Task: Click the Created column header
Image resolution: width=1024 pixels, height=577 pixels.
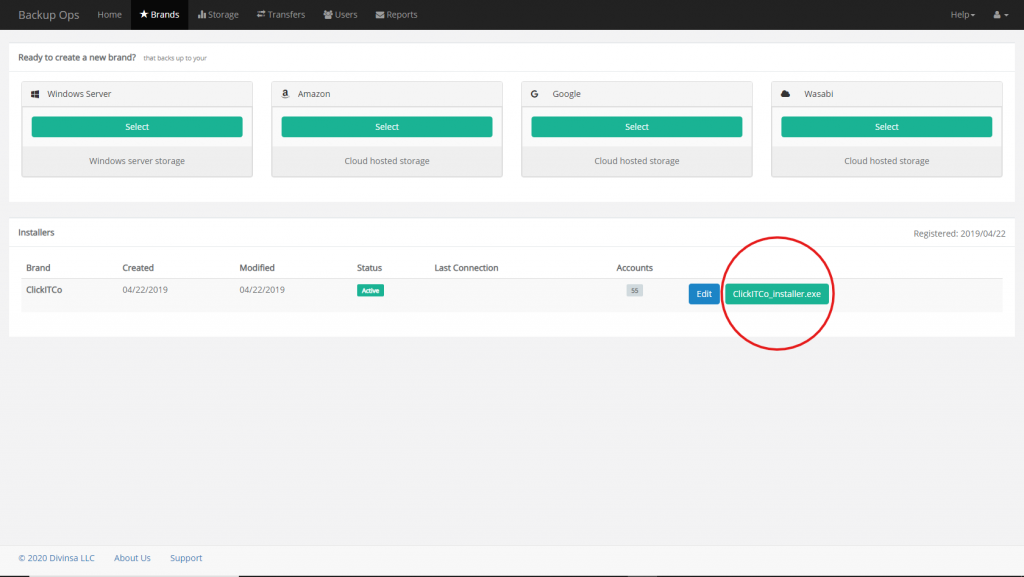Action: [138, 268]
